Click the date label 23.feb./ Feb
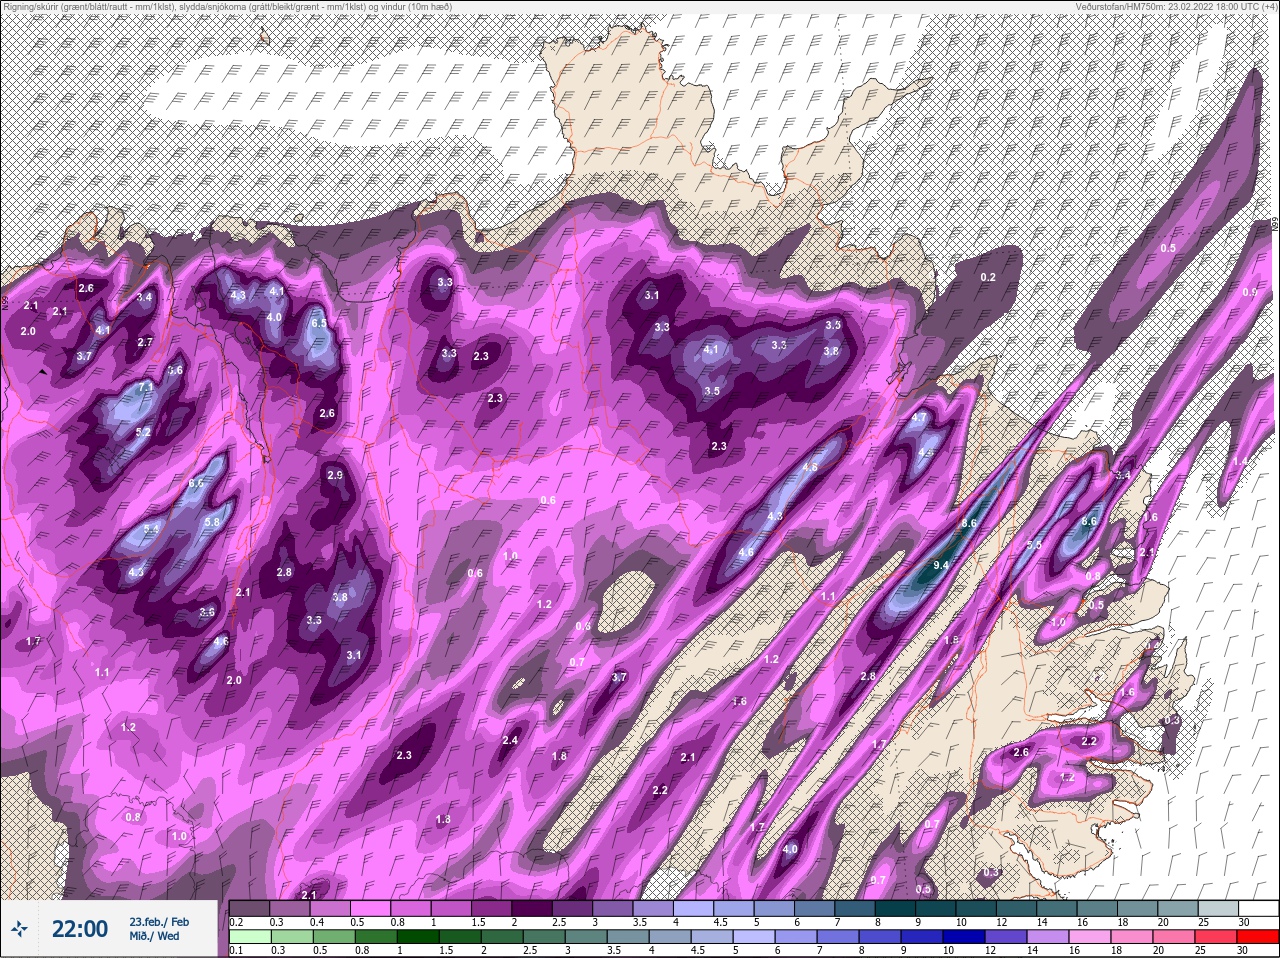The image size is (1280, 958). tap(158, 921)
